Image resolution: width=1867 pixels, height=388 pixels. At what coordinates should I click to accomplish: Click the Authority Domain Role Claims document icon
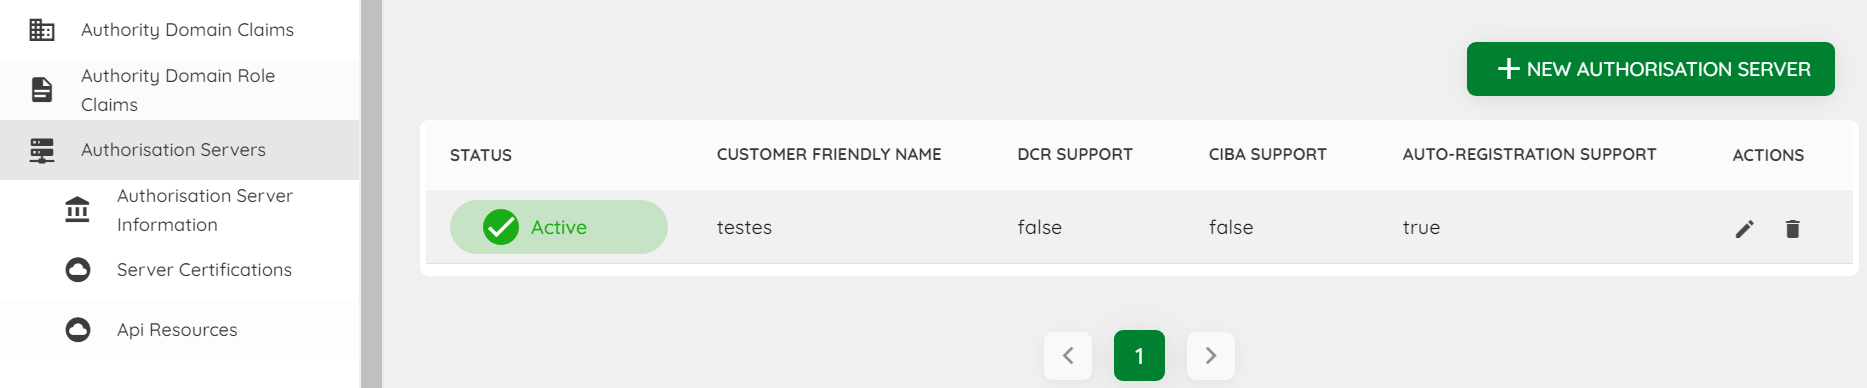pos(42,90)
